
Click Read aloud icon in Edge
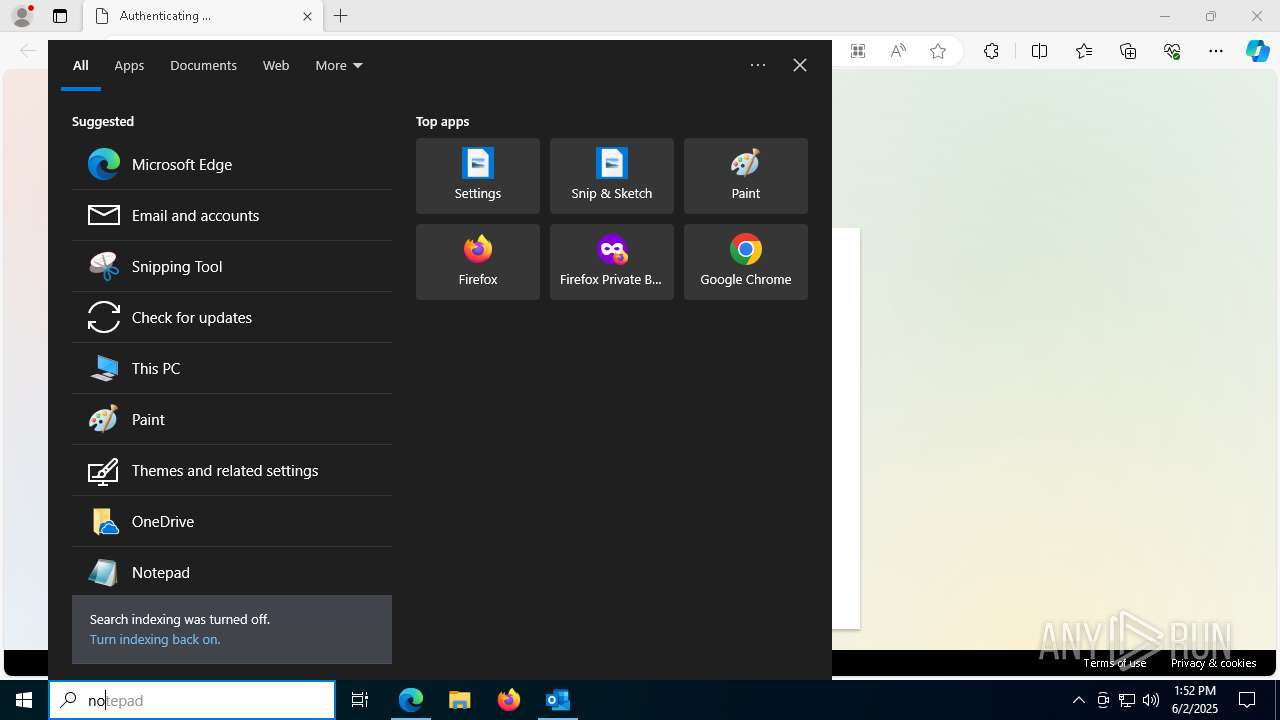tap(898, 51)
